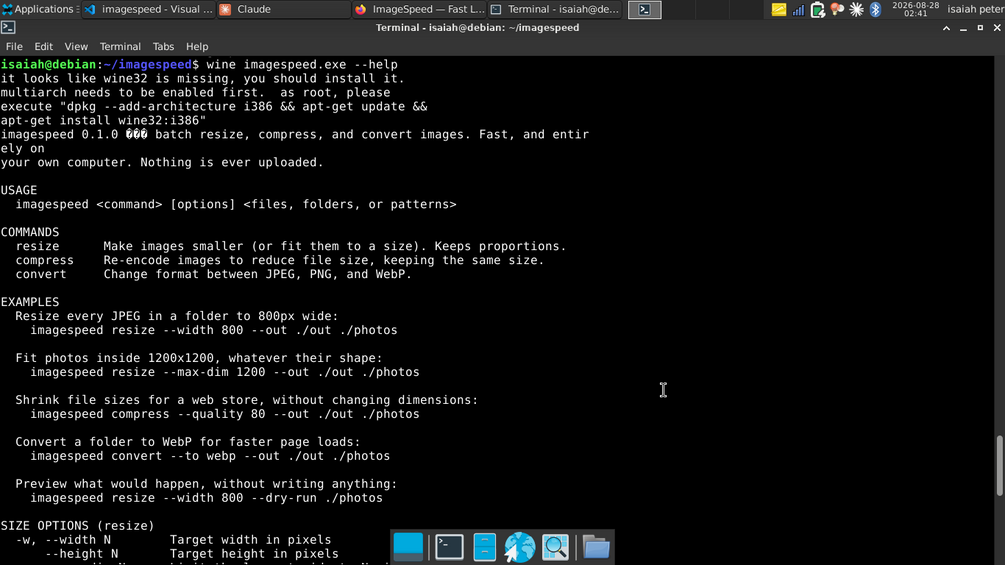
Task: Open home folder icon in dock
Action: [x=596, y=547]
